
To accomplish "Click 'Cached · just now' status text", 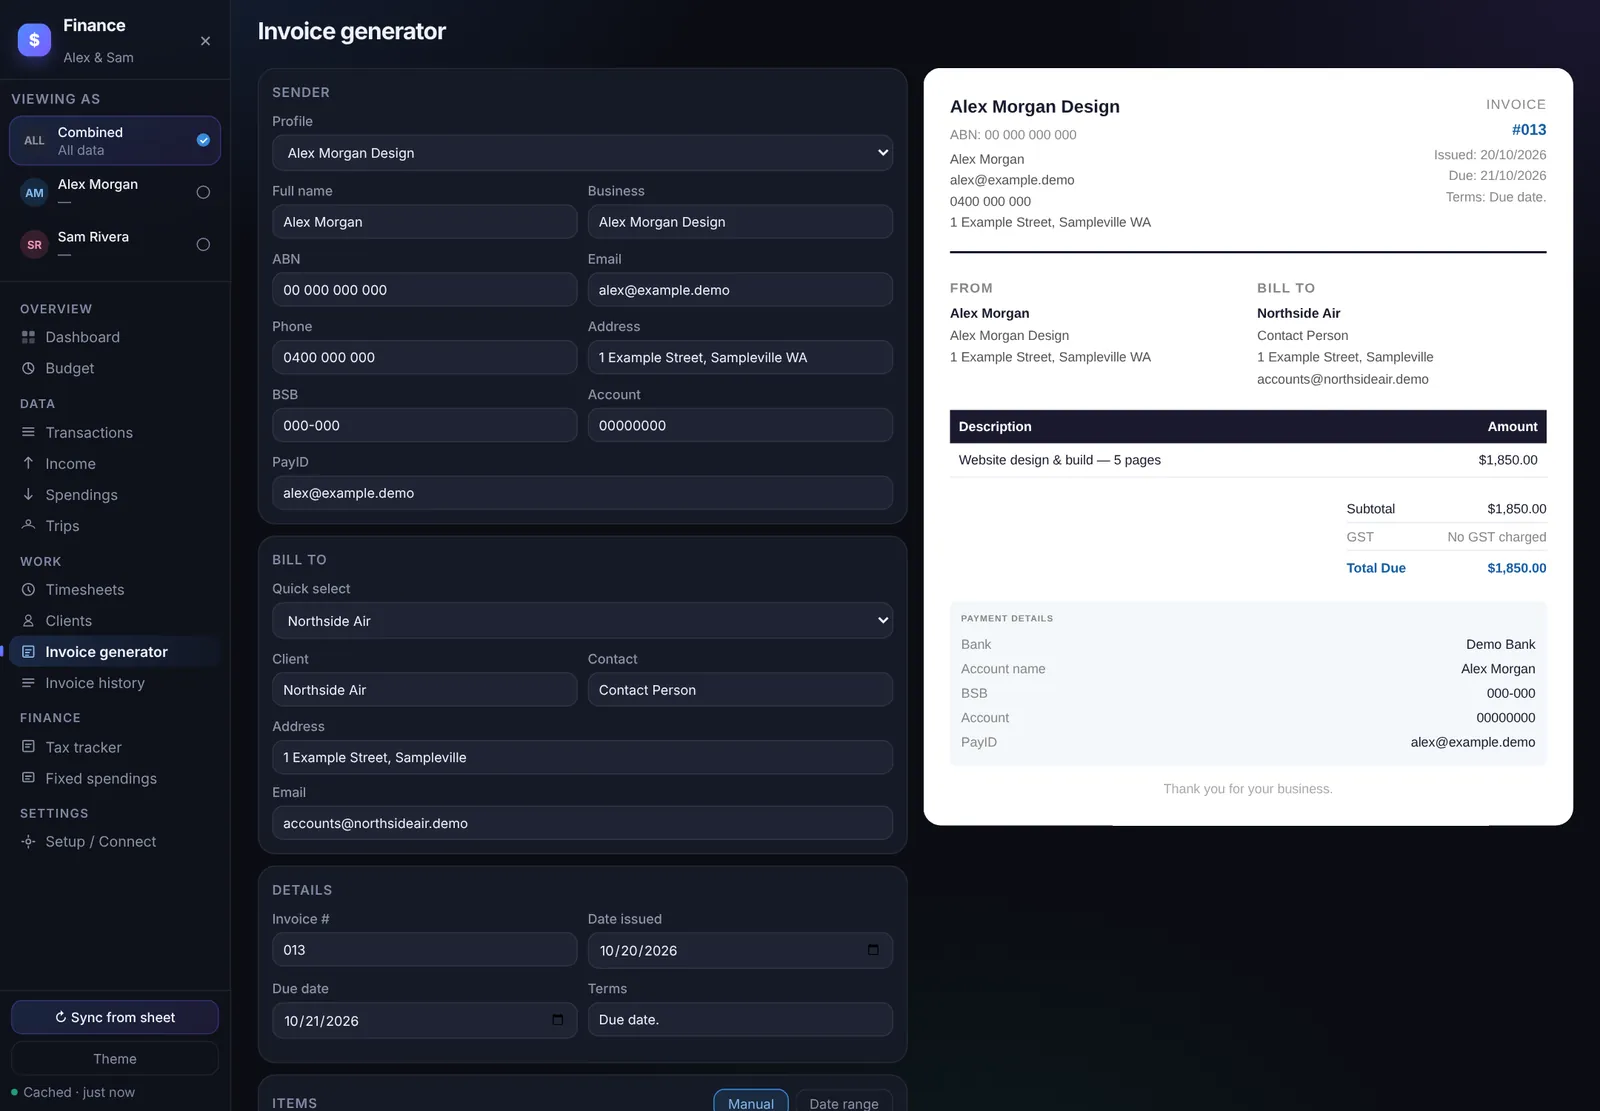I will [x=79, y=1092].
